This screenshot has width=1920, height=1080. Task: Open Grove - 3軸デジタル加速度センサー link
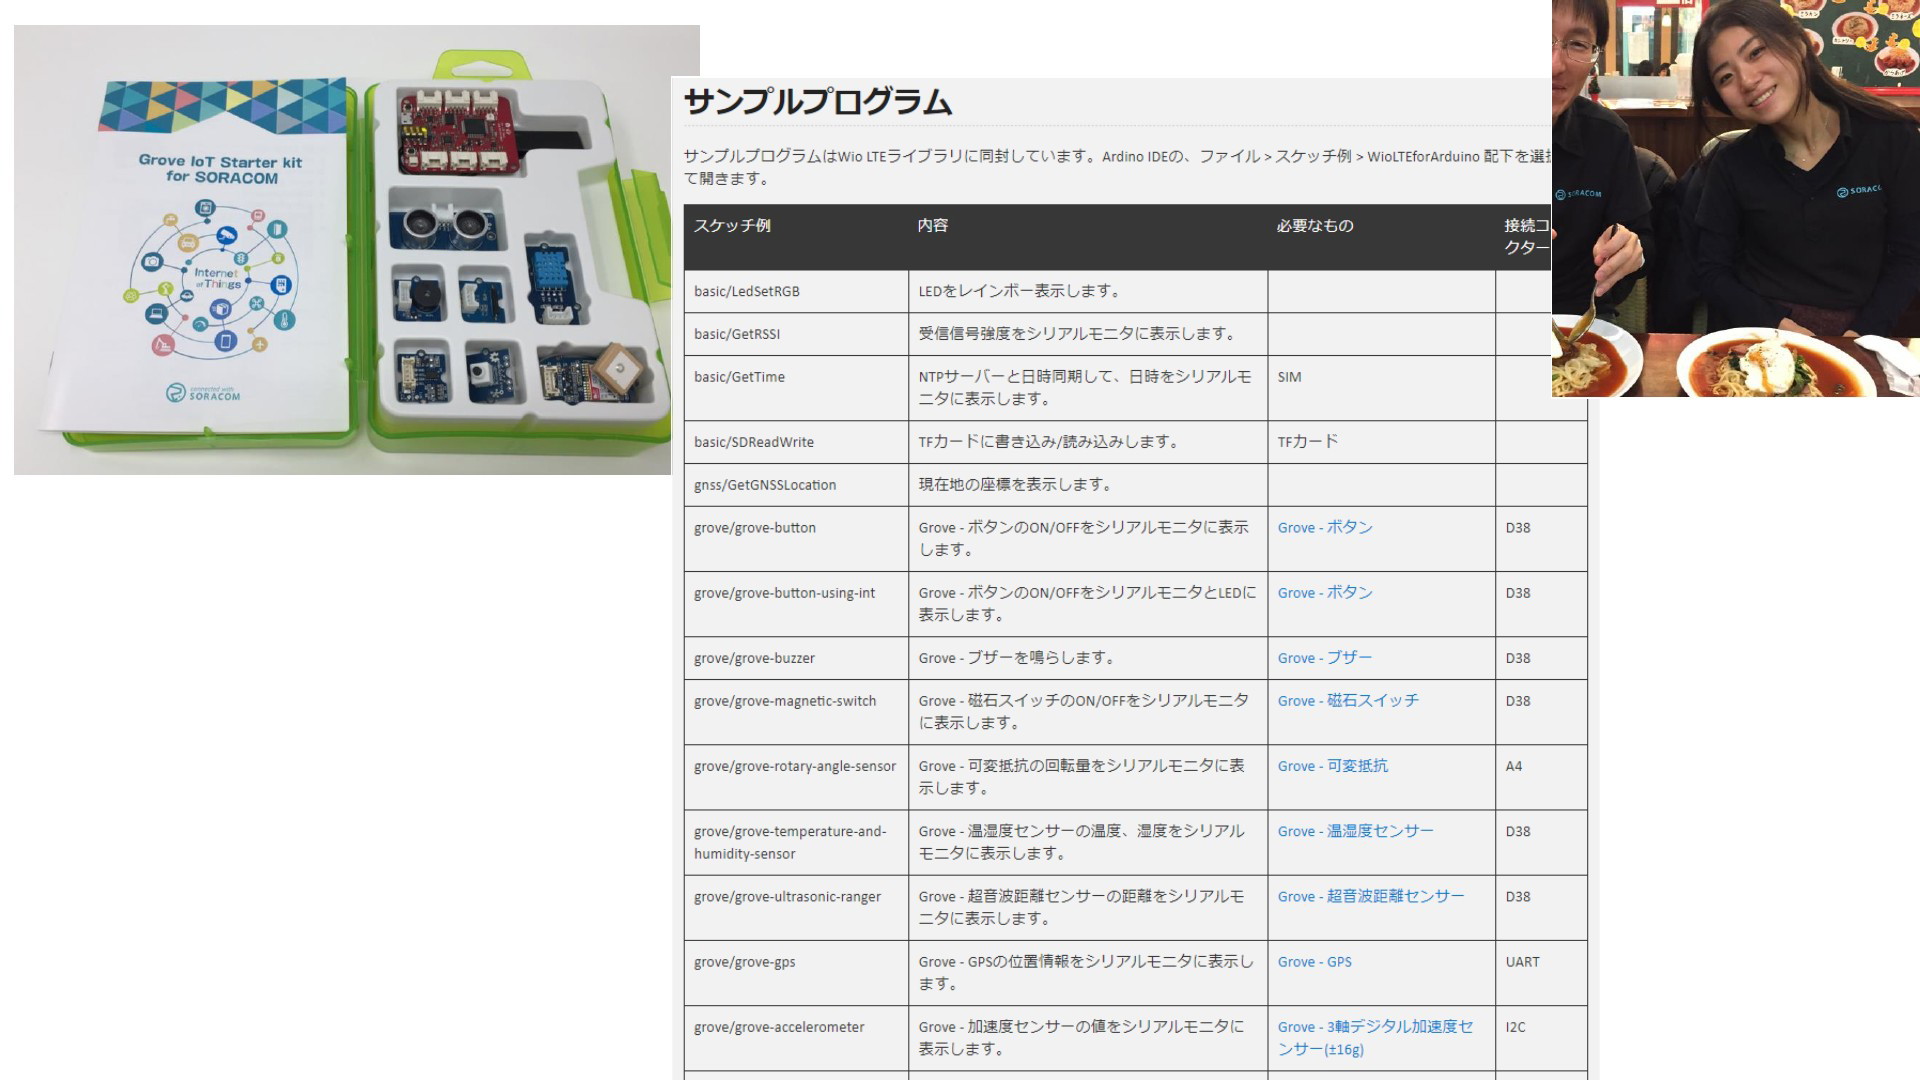click(1375, 1038)
